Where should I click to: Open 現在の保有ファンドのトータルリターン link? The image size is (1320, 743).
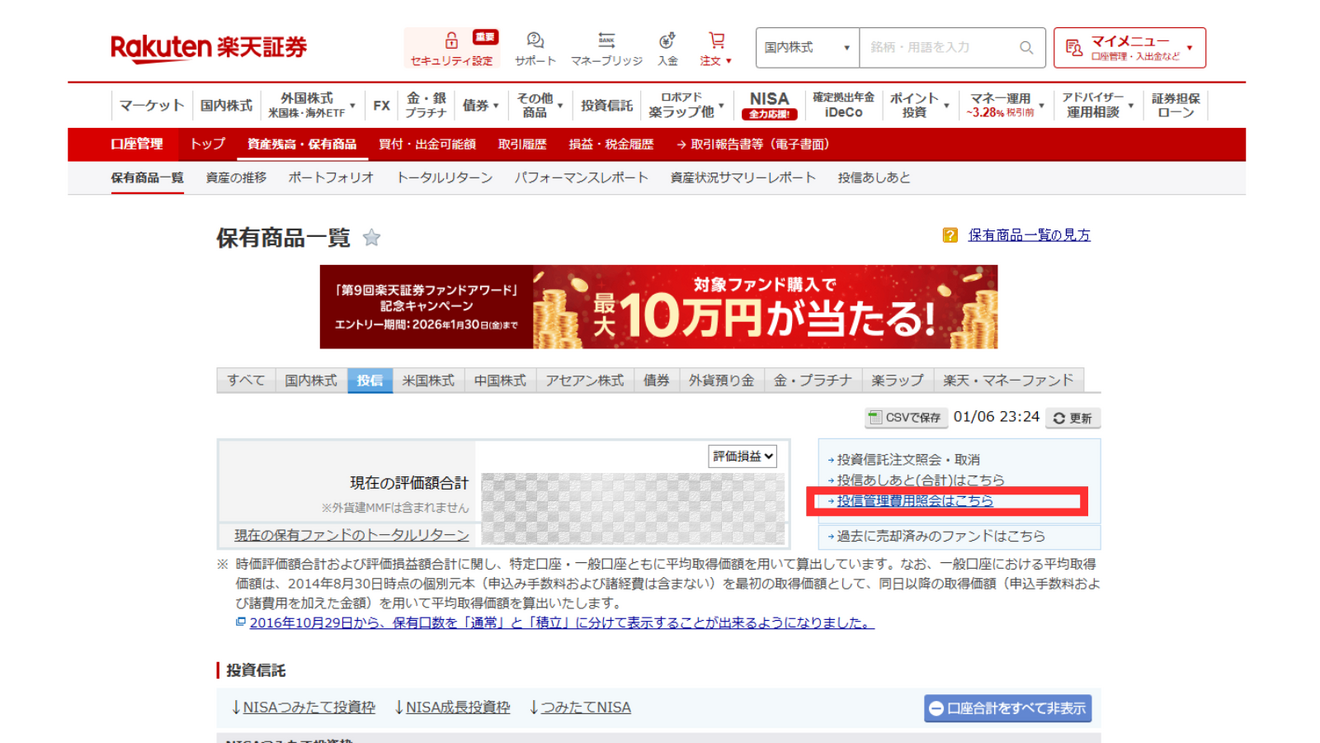[351, 536]
